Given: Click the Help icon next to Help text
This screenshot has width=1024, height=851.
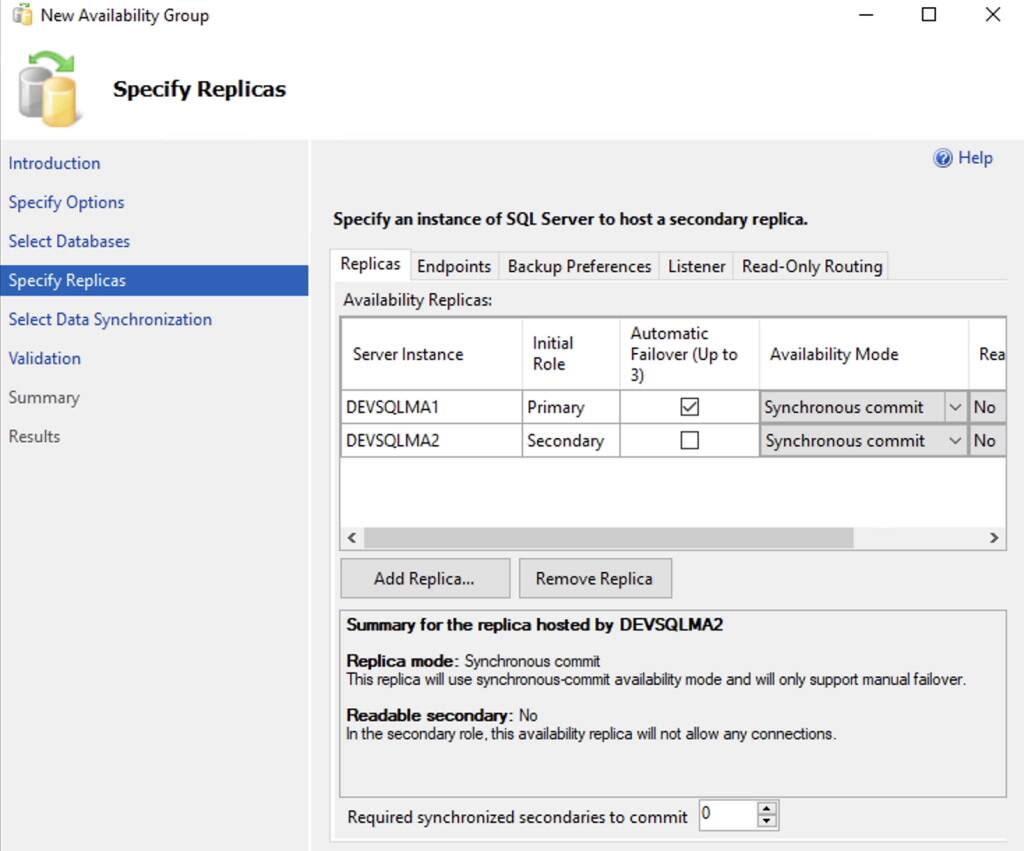Looking at the screenshot, I should point(944,158).
